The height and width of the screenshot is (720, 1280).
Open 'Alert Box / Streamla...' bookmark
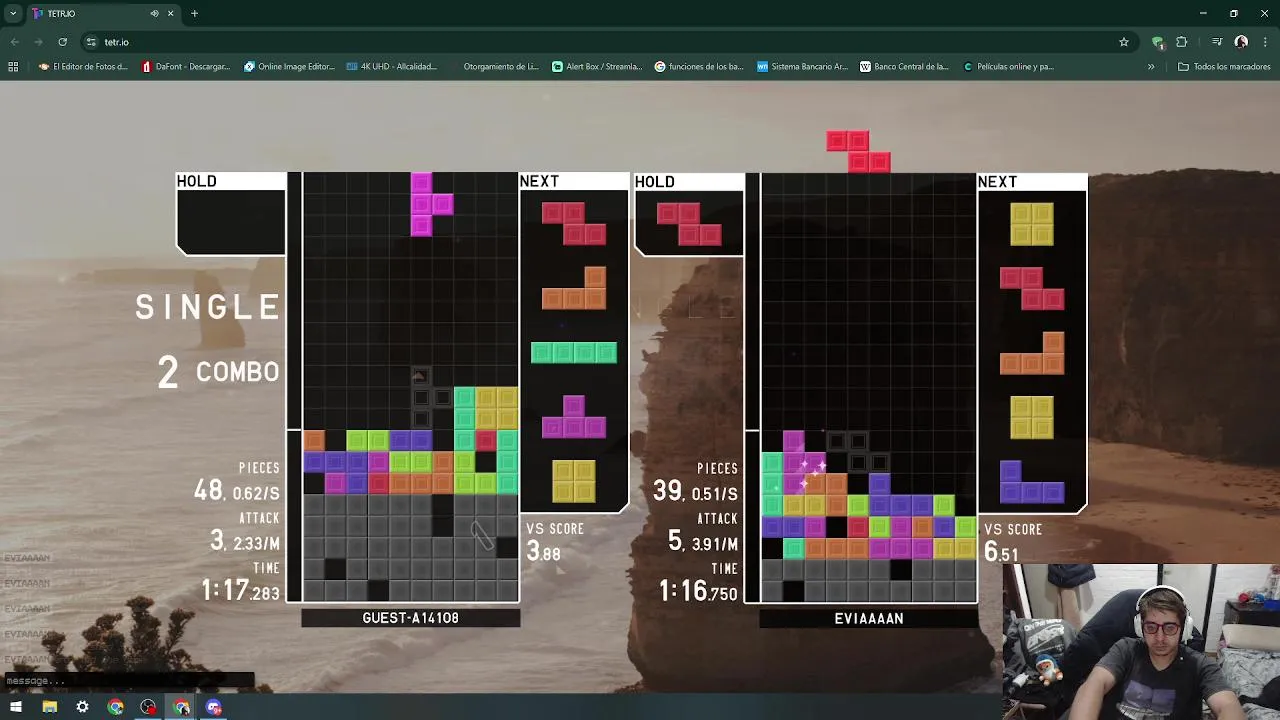click(597, 67)
